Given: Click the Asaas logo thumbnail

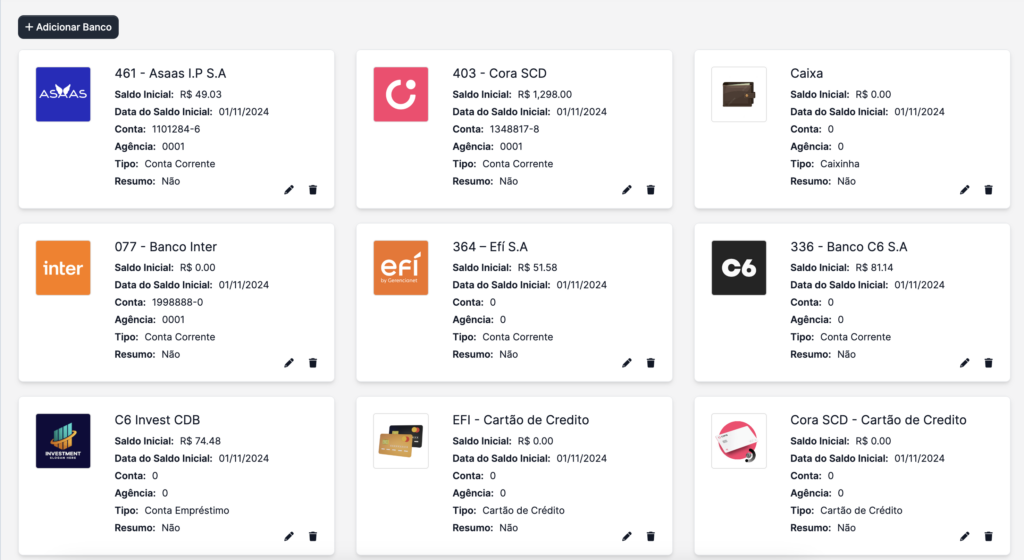Looking at the screenshot, I should pos(63,95).
